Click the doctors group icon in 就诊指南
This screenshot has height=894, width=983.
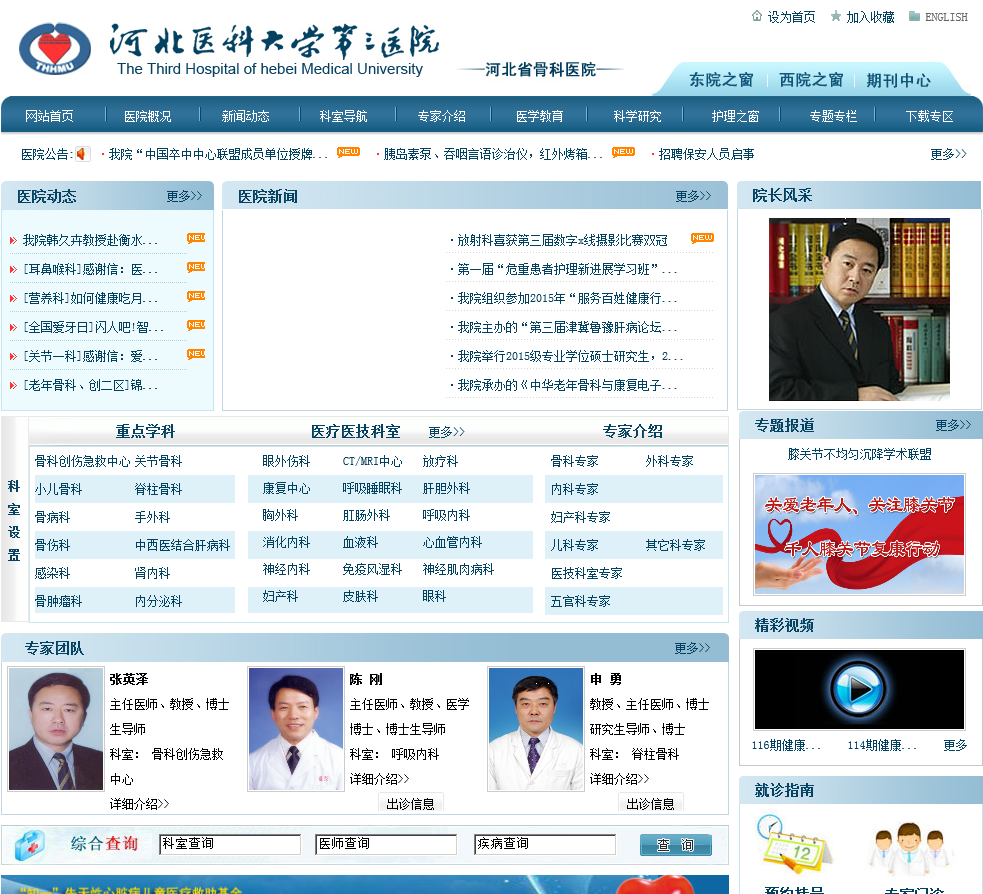pos(912,848)
